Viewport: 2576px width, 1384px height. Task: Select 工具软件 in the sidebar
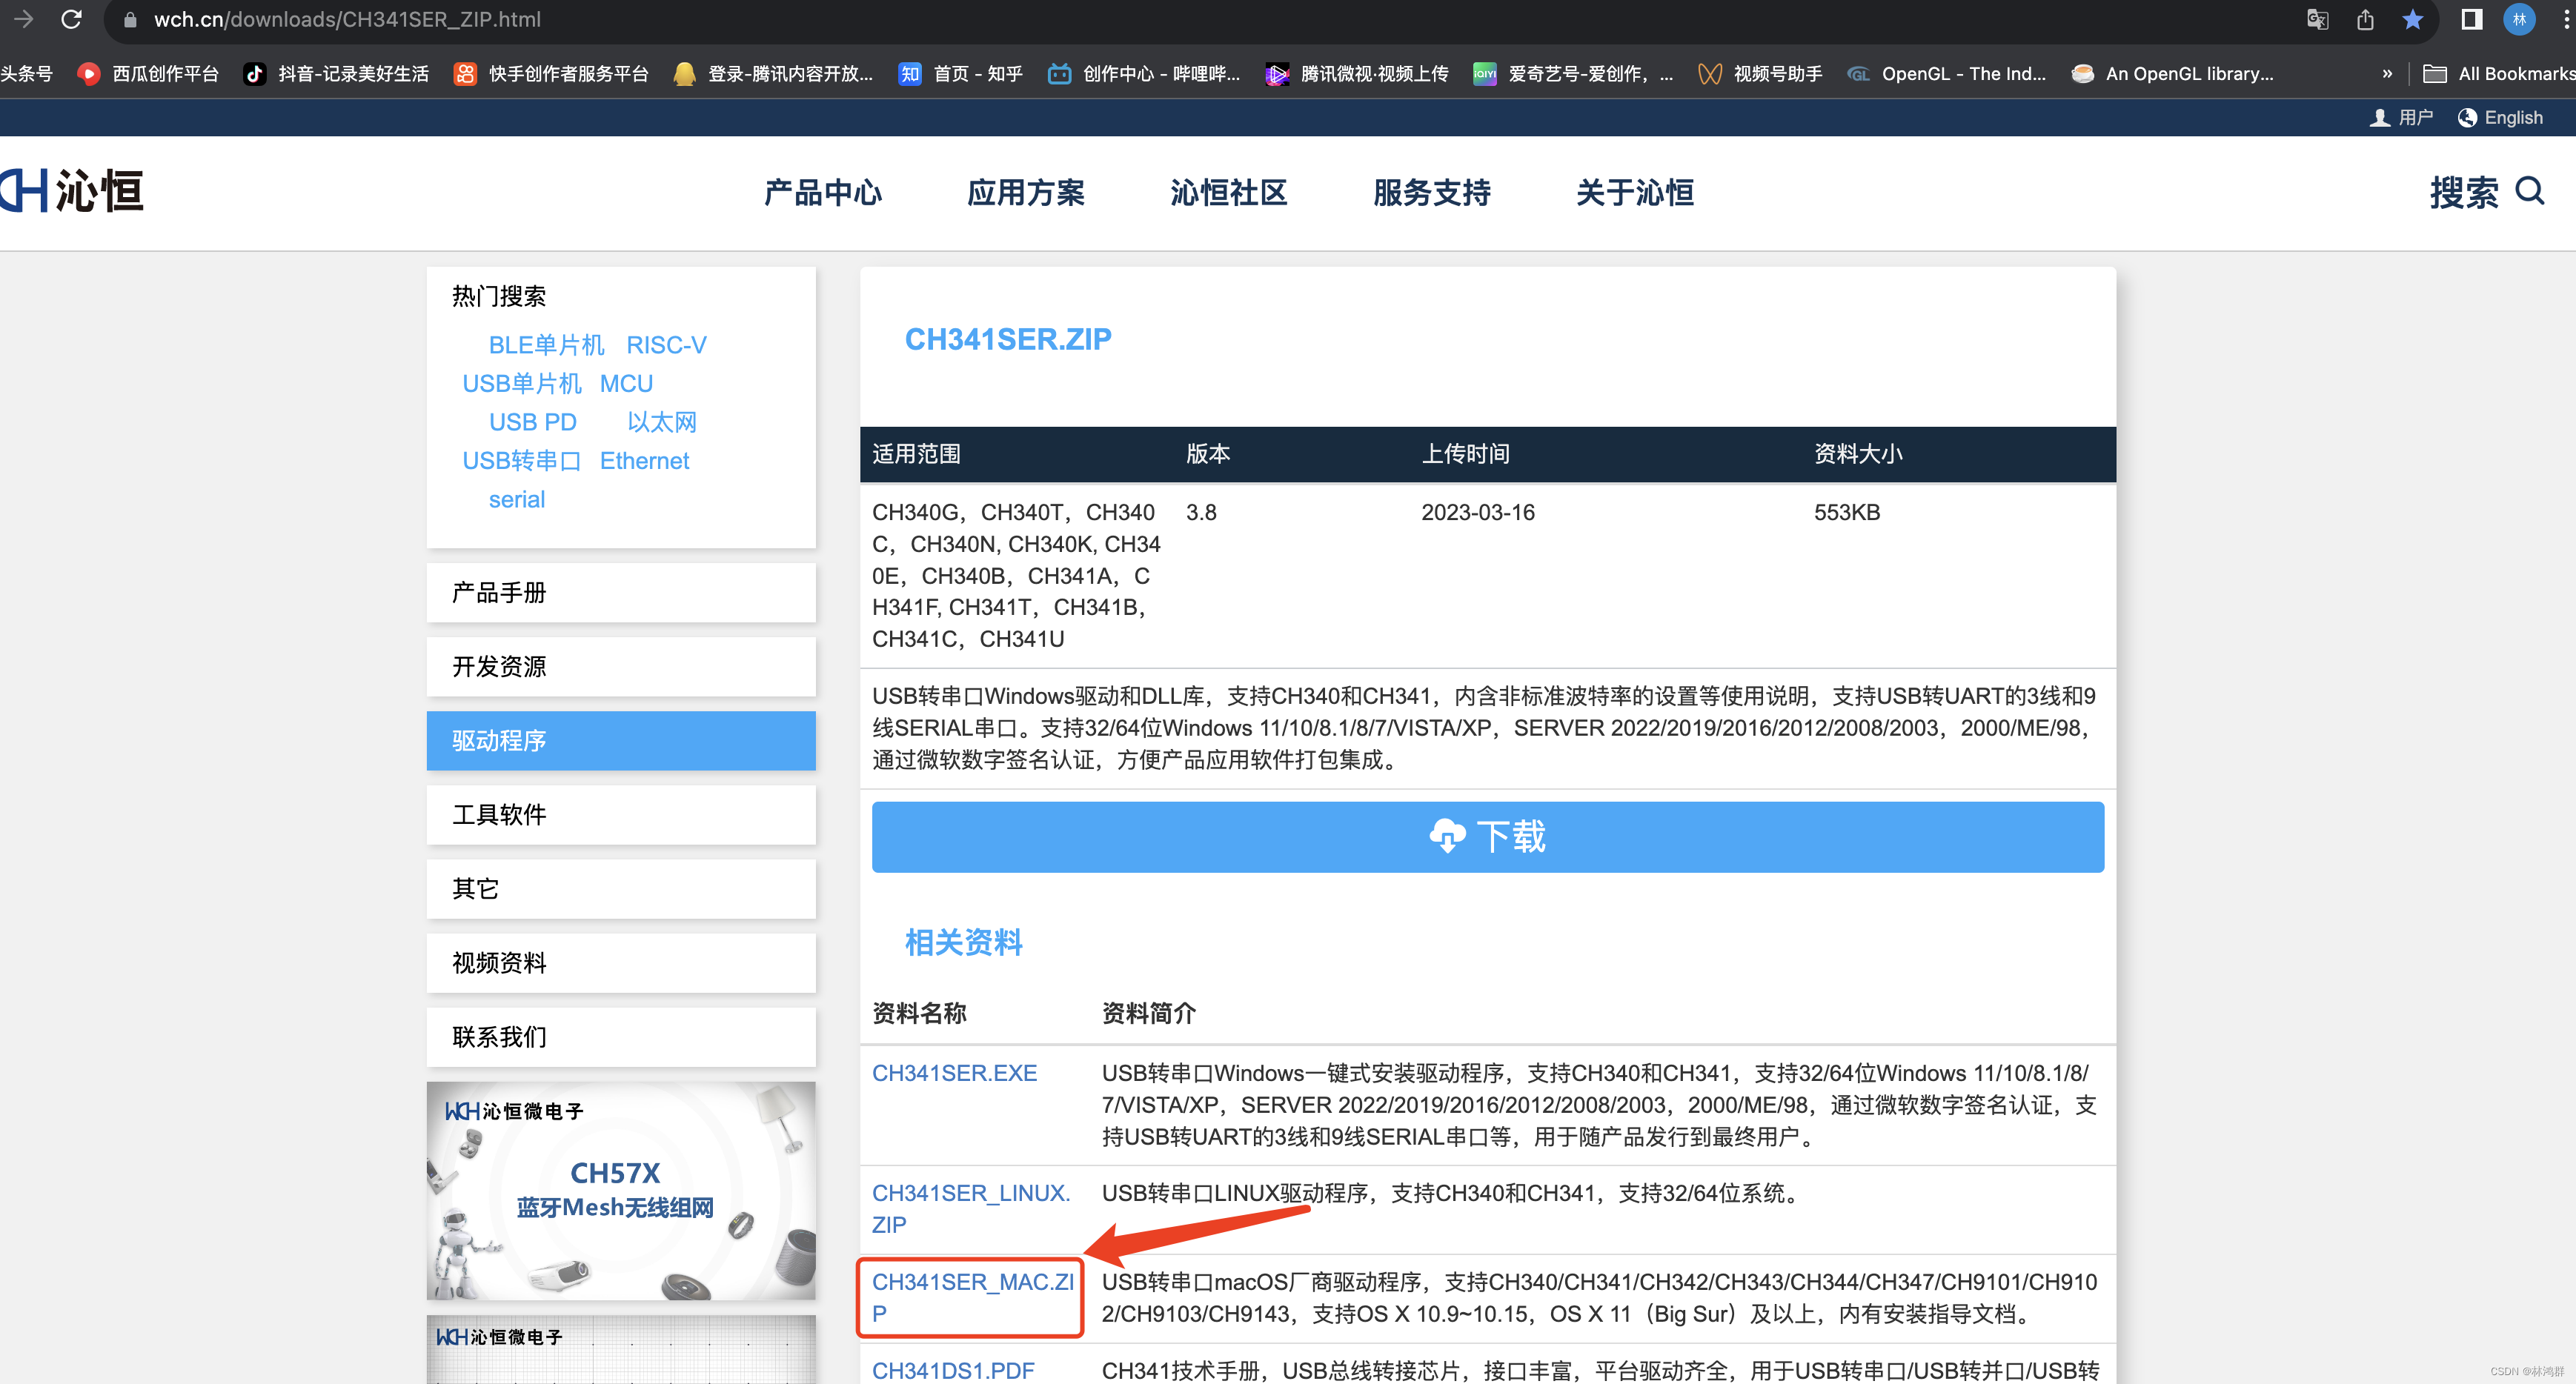pos(621,815)
